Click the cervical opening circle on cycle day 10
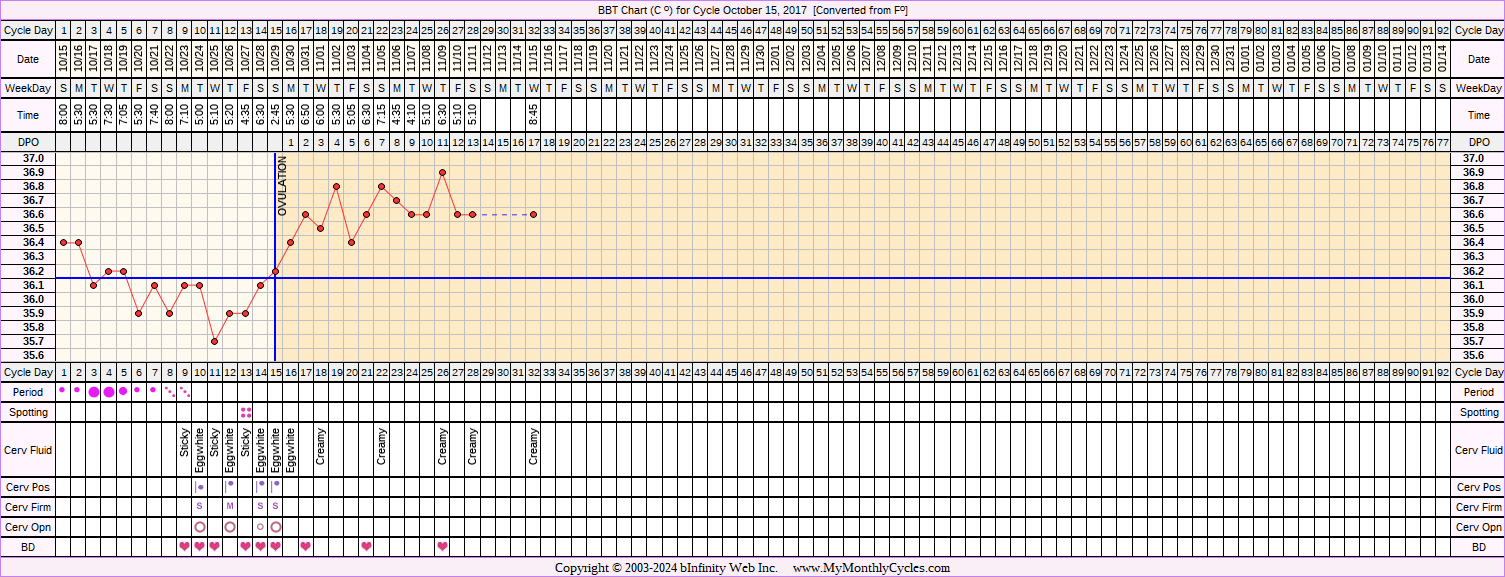 tap(199, 527)
